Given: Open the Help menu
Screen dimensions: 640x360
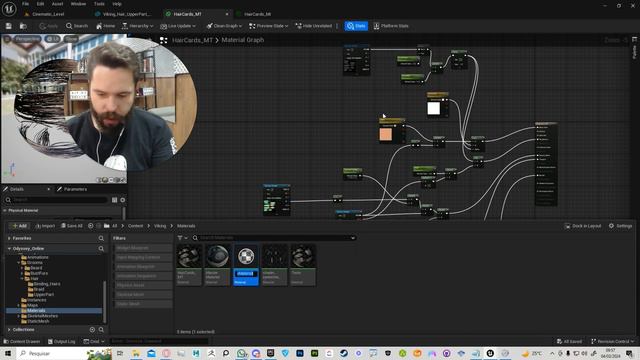Looking at the screenshot, I should [117, 4].
